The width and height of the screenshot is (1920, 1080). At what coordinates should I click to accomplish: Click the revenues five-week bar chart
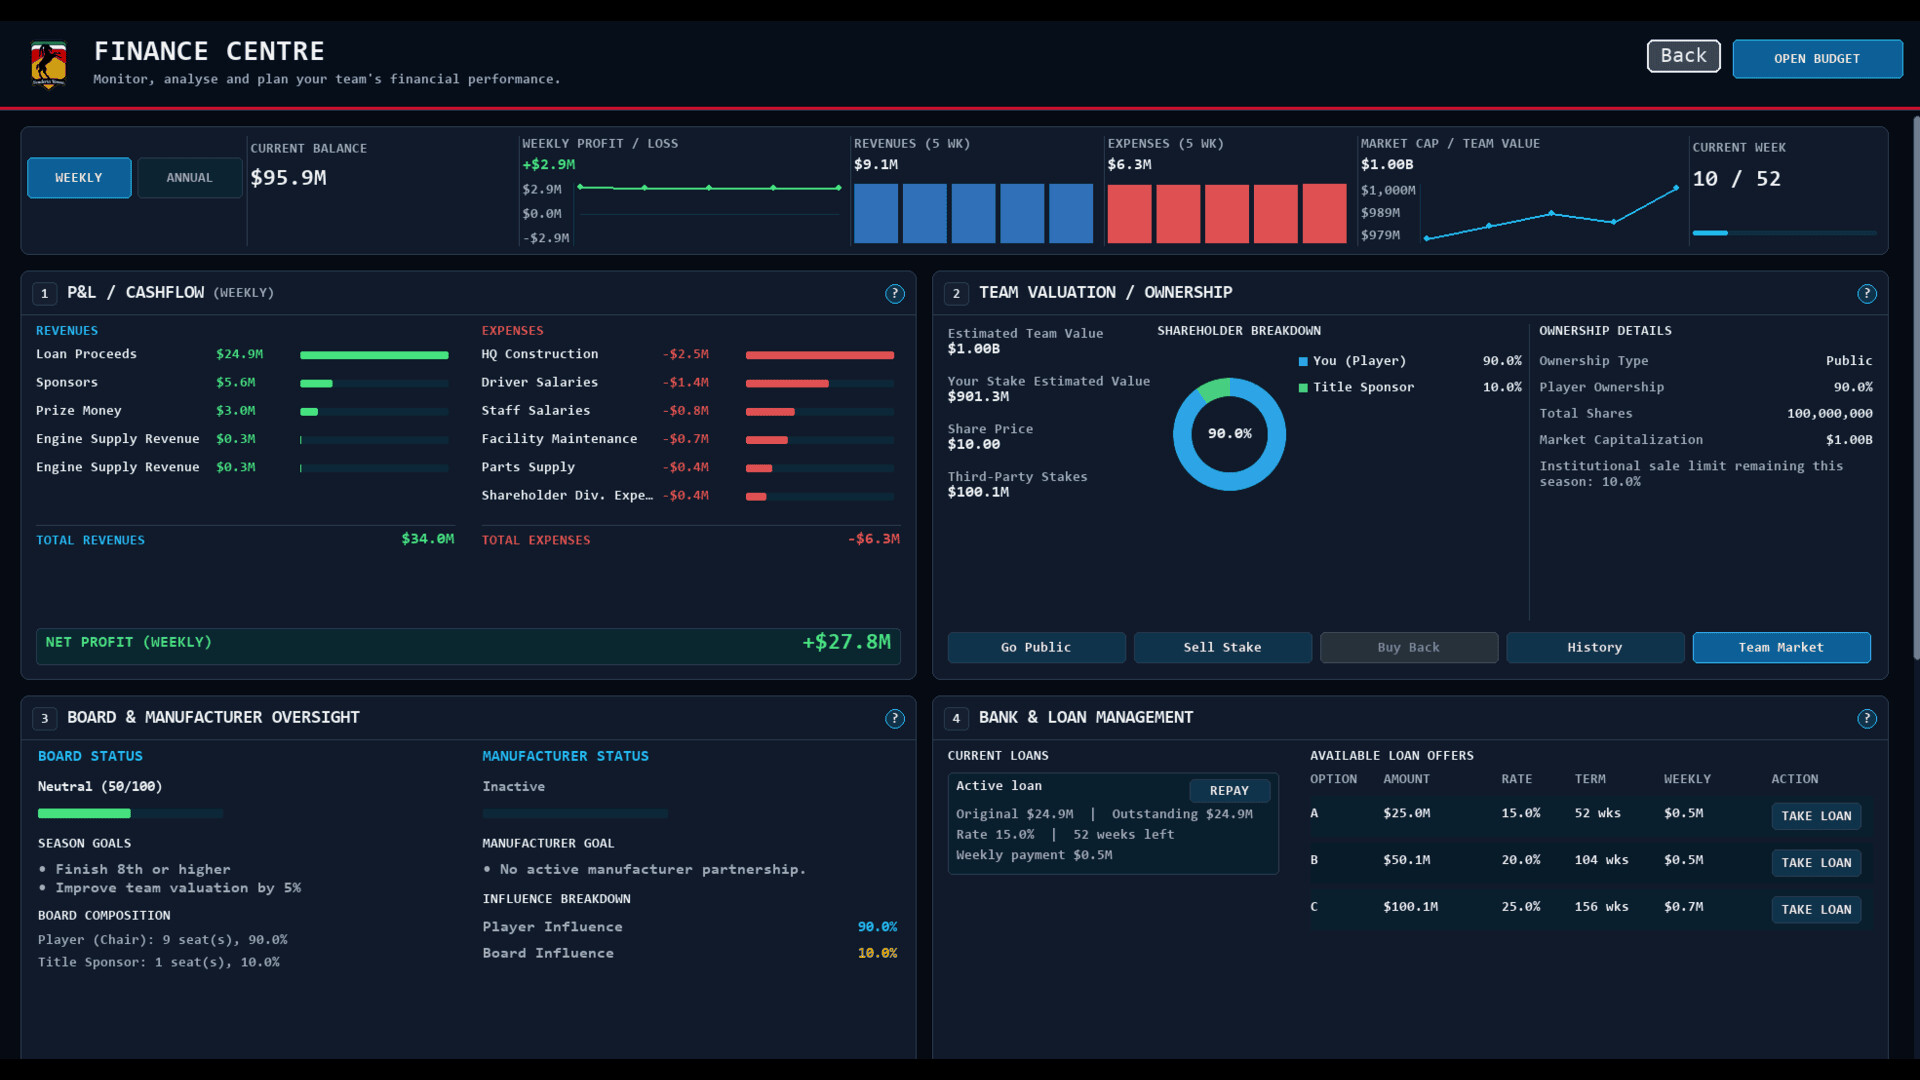[973, 213]
